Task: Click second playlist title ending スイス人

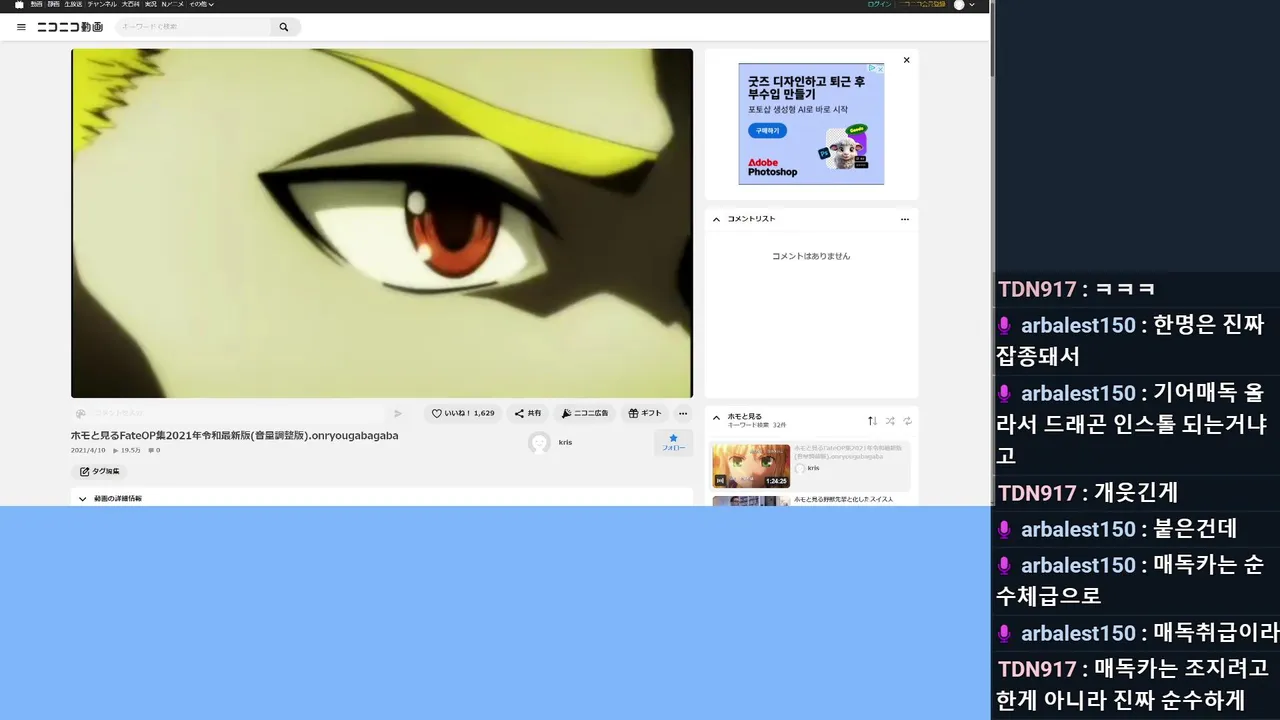Action: tap(843, 499)
